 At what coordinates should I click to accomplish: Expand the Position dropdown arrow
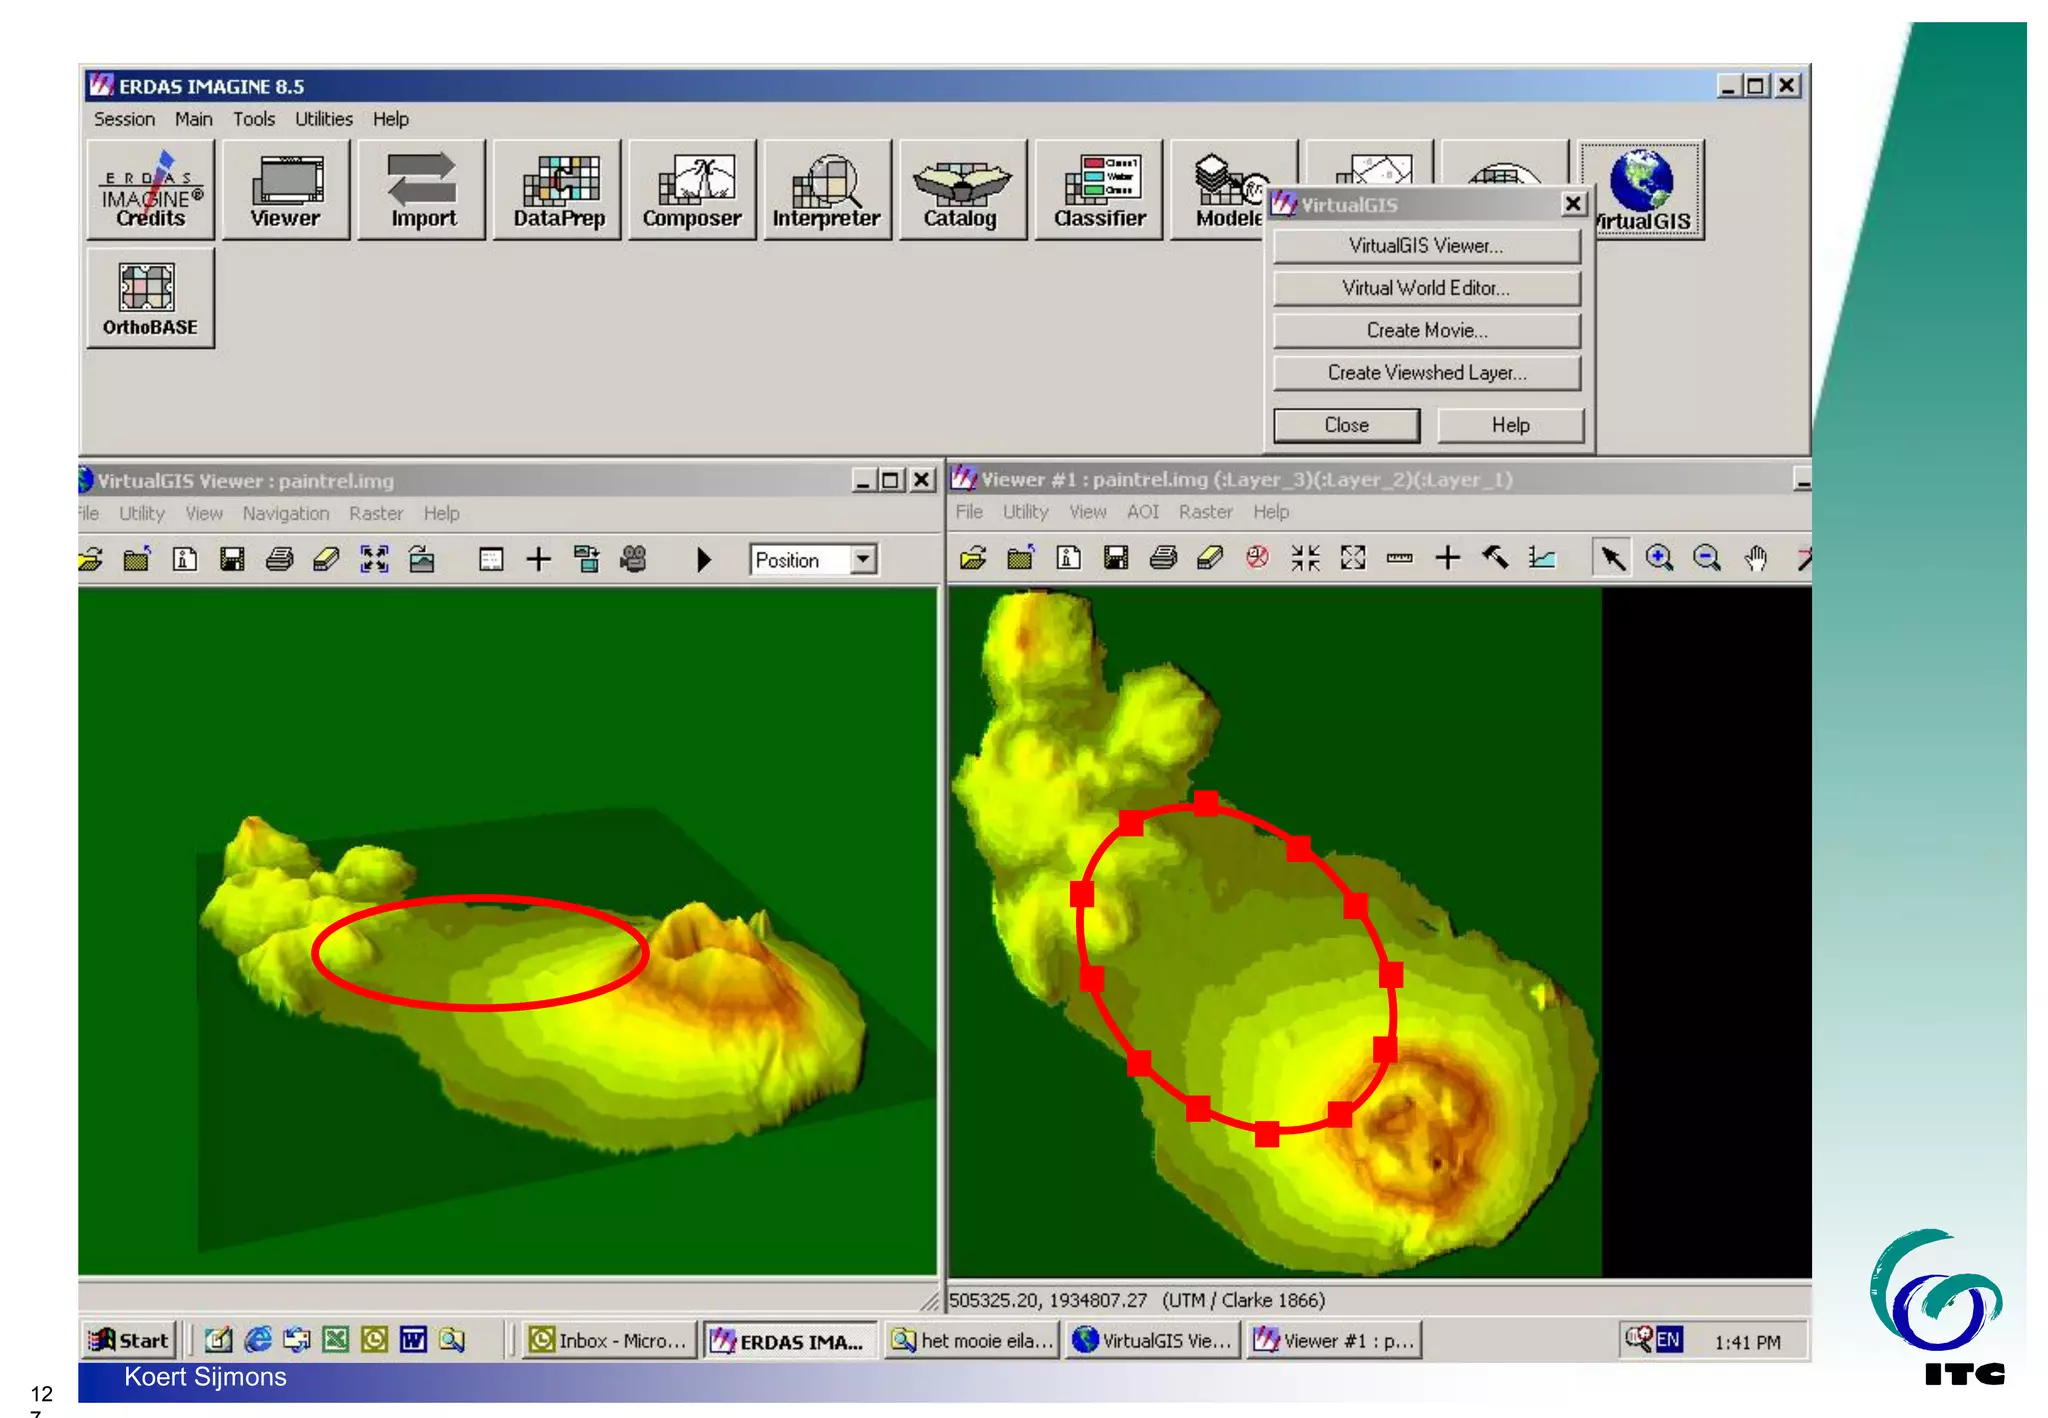(x=863, y=559)
